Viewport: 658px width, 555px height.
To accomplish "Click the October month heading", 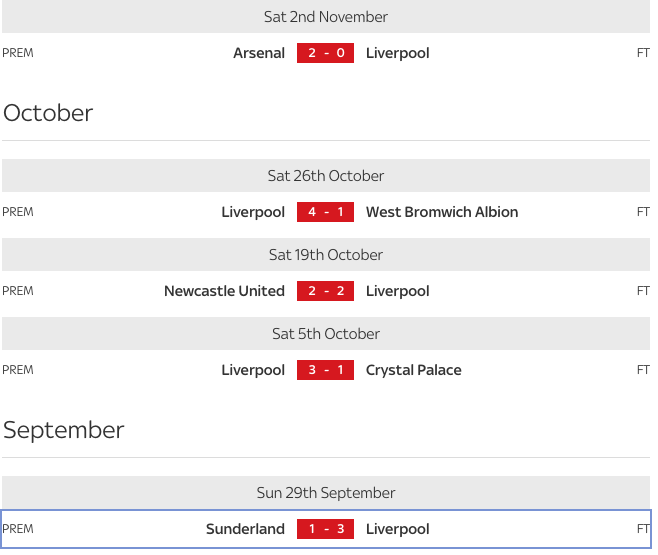I will (48, 113).
